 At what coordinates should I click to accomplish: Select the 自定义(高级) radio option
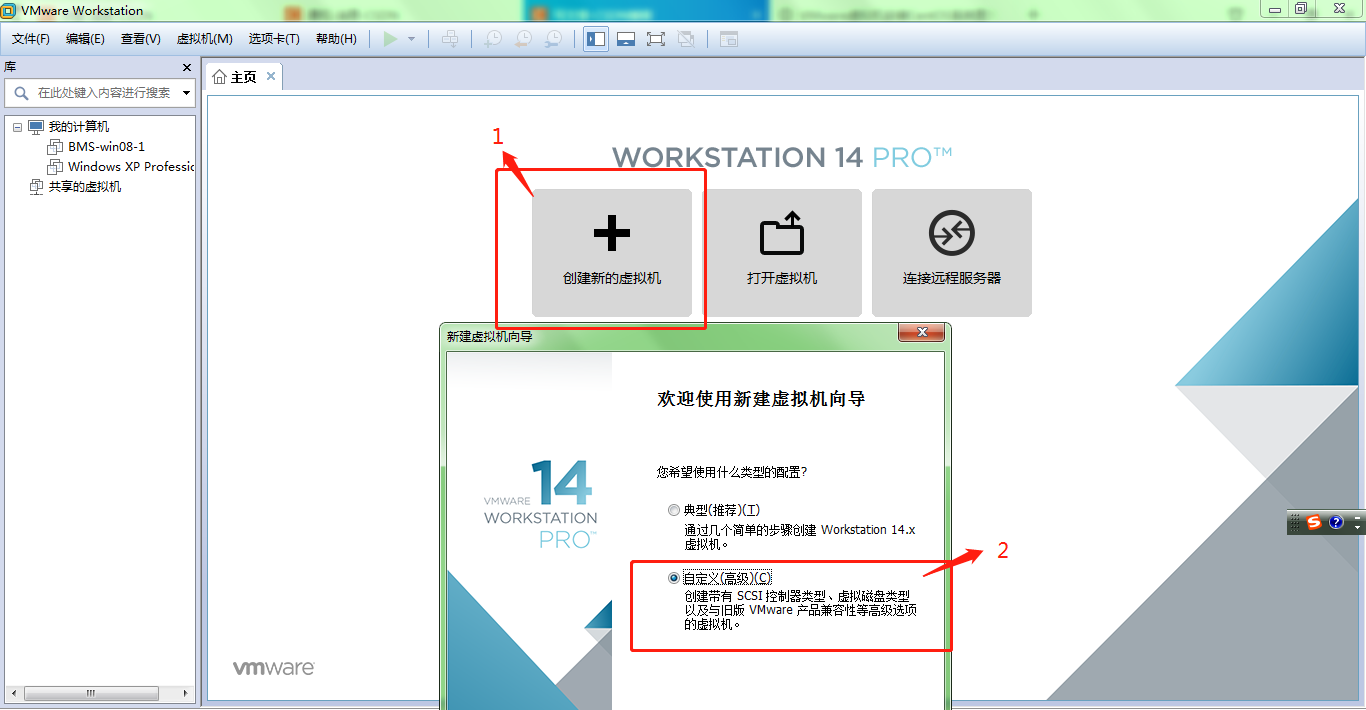click(673, 578)
